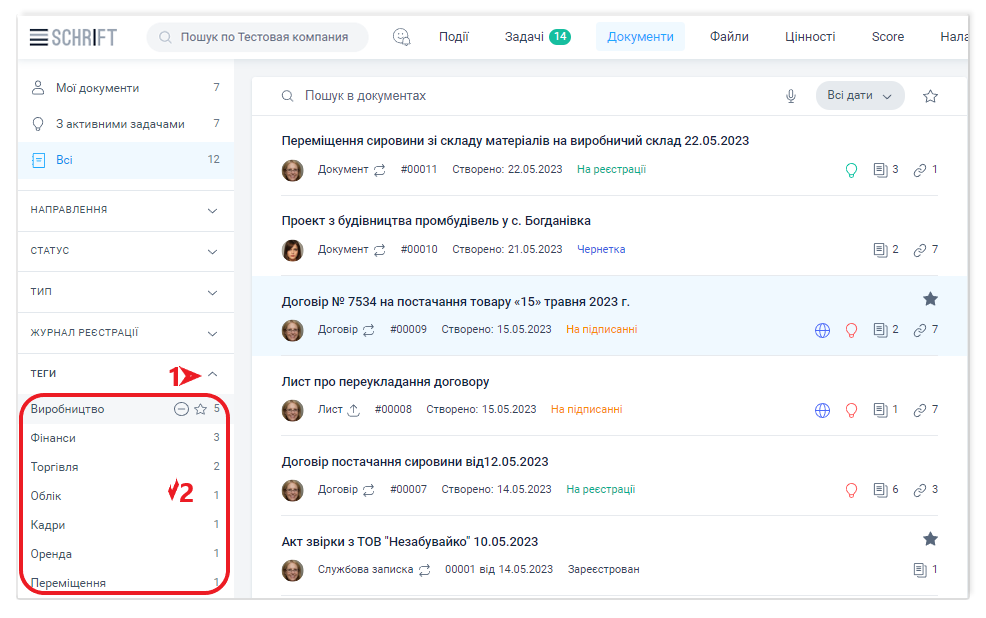Filter by the Фінанси tag

click(54, 438)
